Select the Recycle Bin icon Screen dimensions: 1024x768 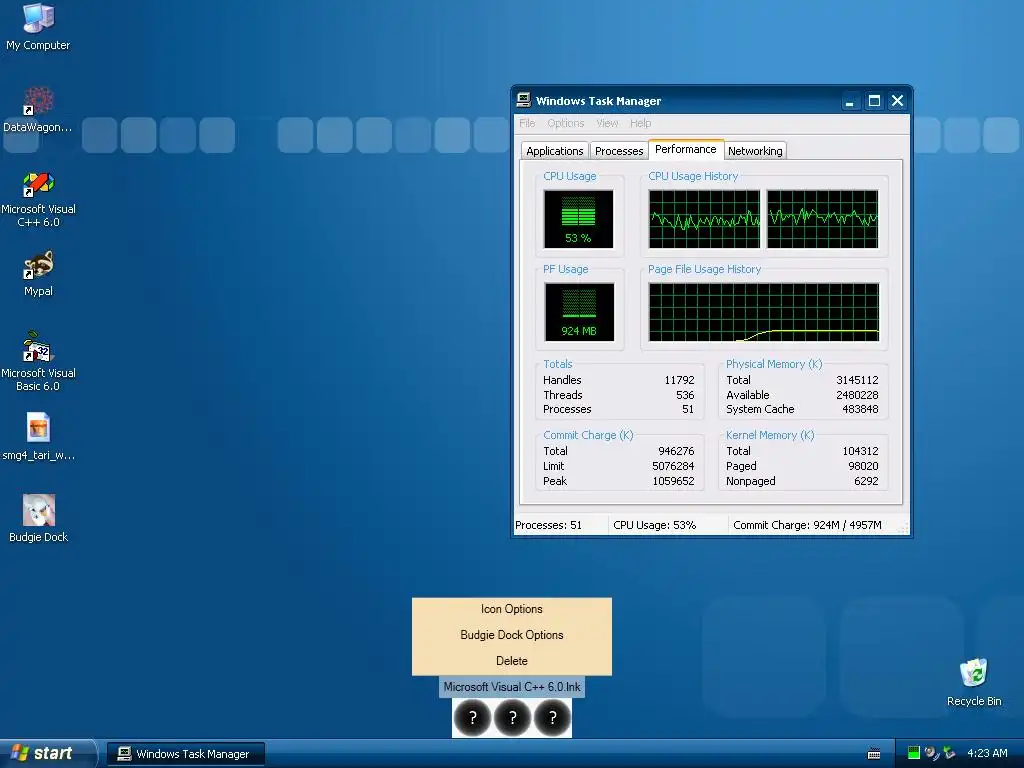[x=974, y=682]
